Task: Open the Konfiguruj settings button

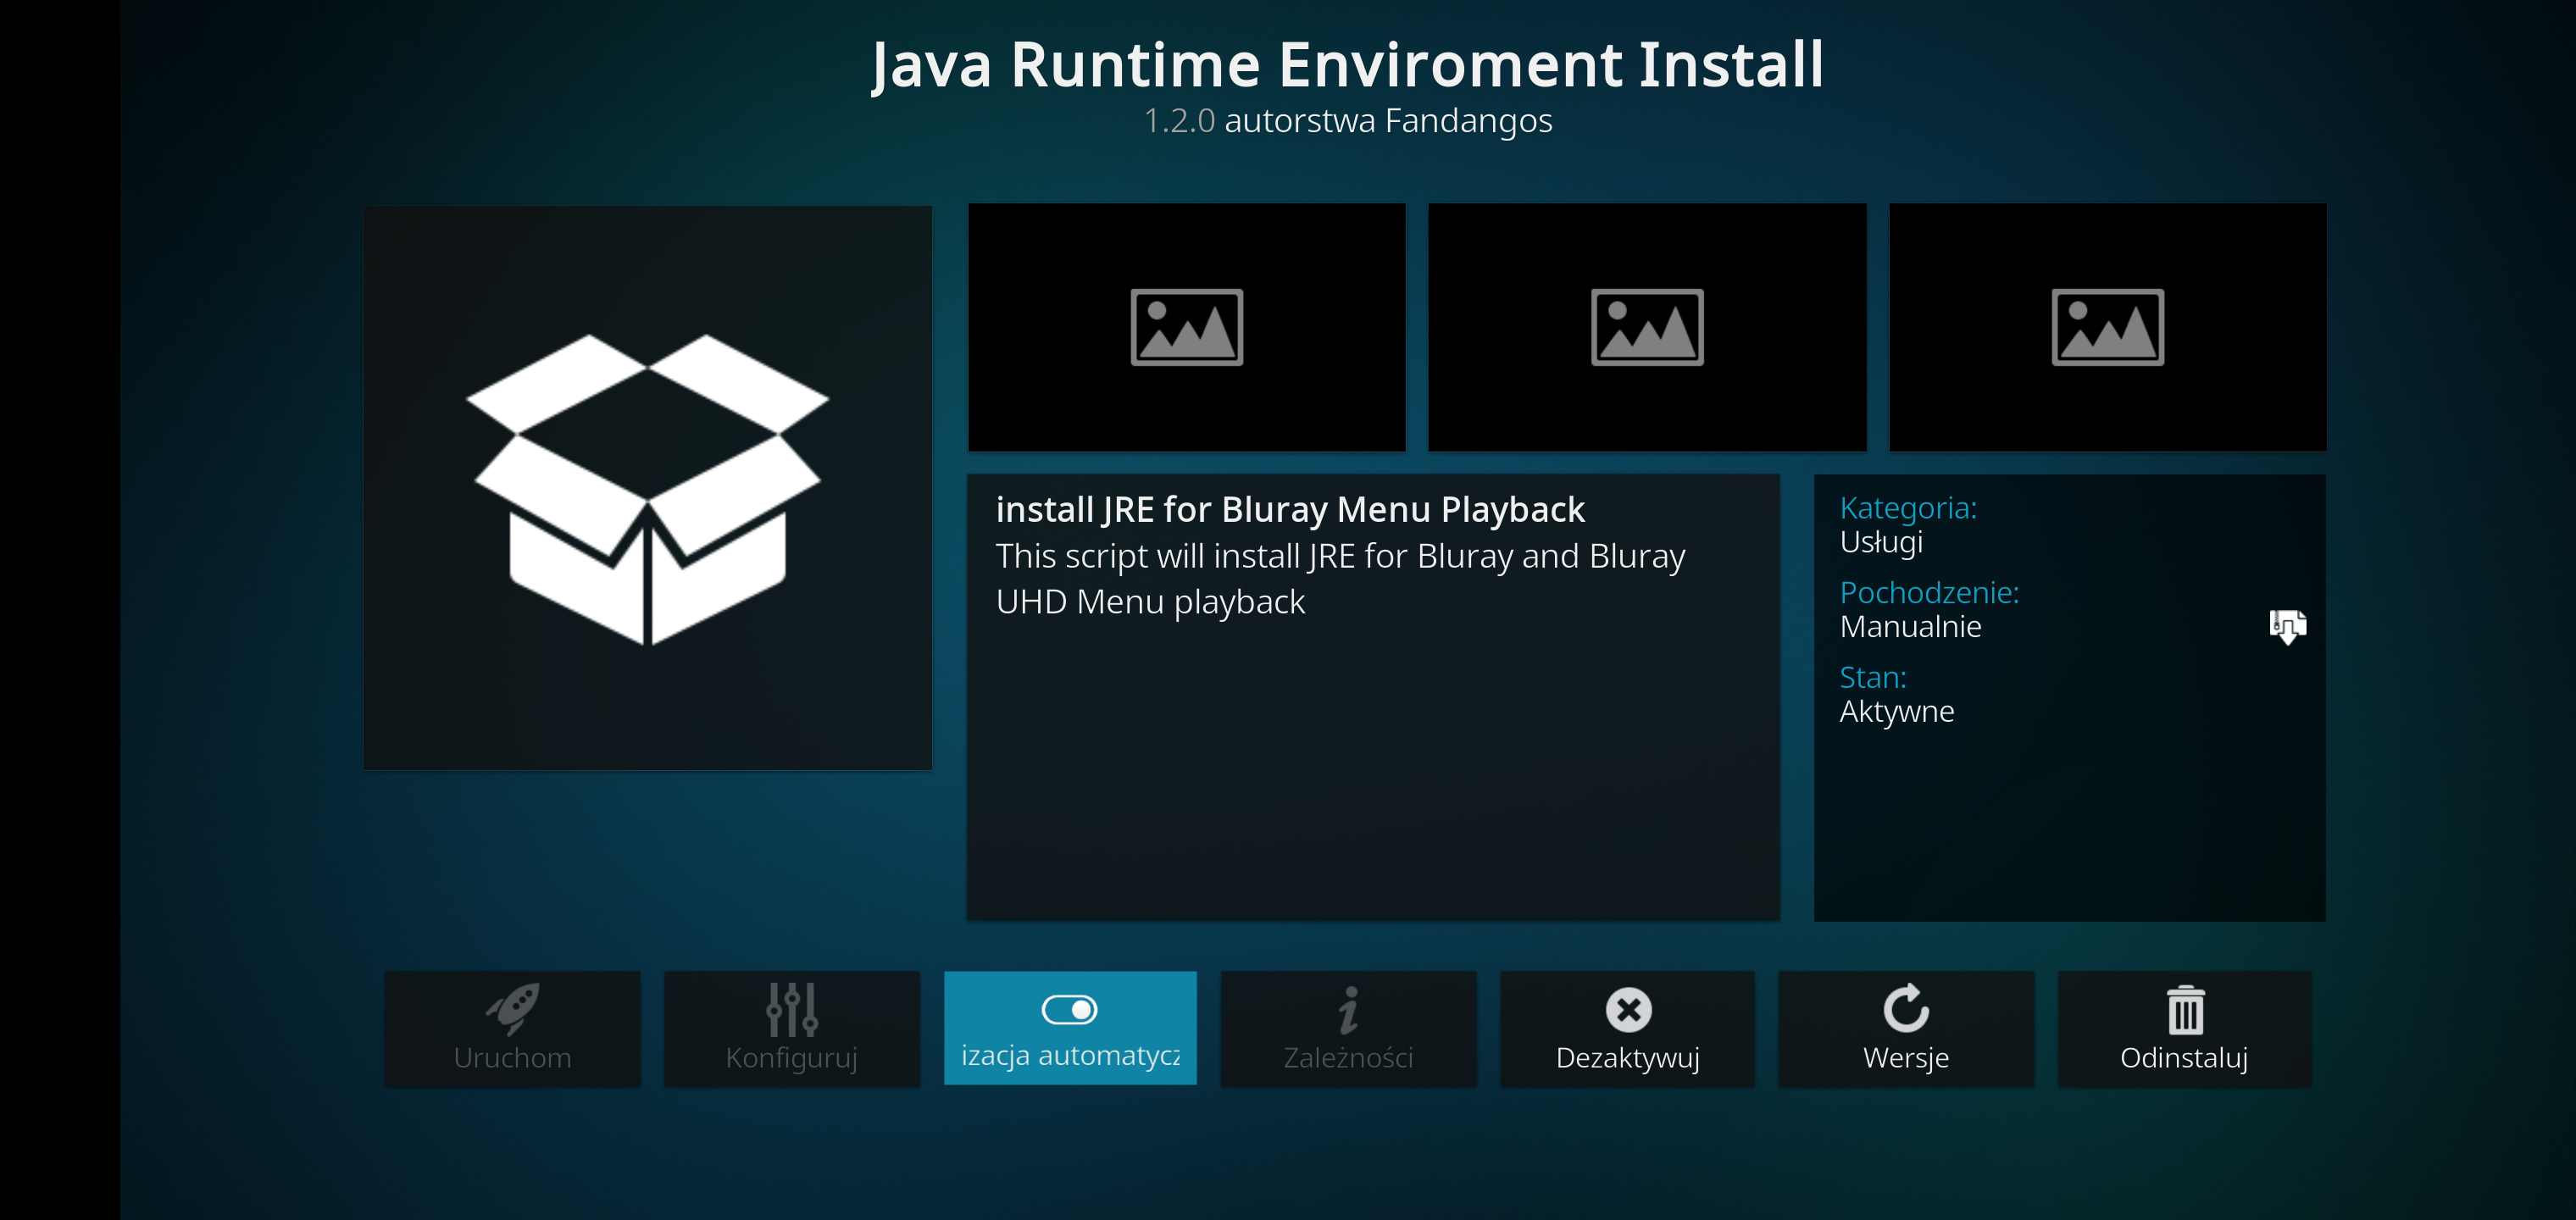Action: click(791, 1028)
